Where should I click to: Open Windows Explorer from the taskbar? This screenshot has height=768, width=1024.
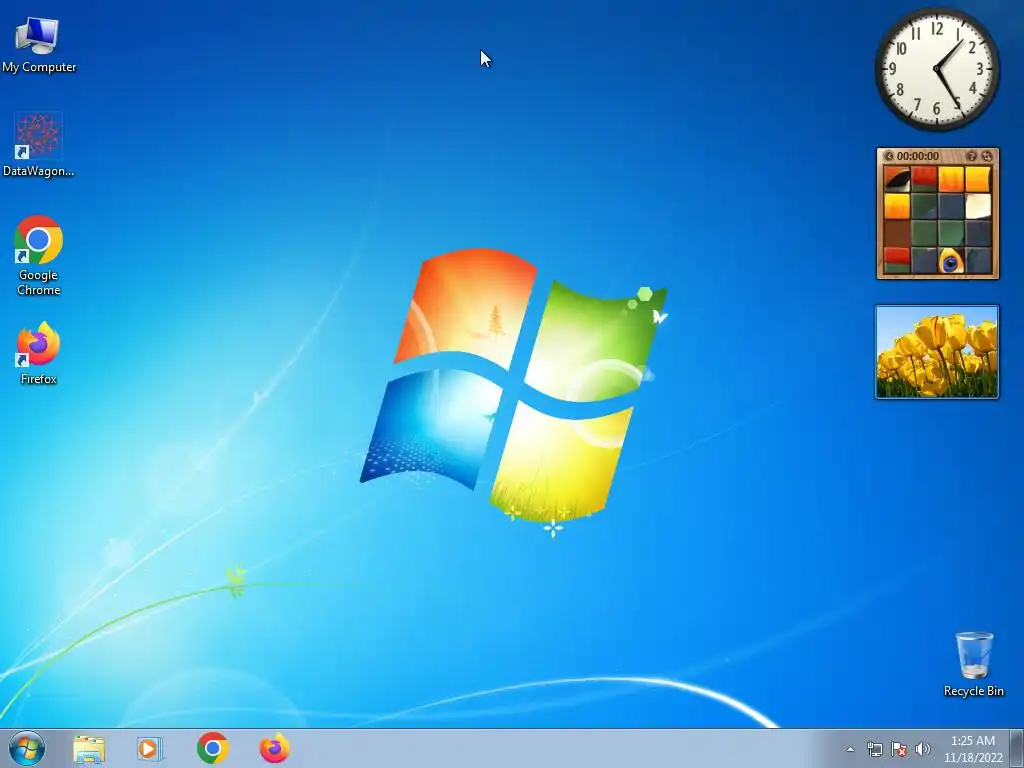89,748
